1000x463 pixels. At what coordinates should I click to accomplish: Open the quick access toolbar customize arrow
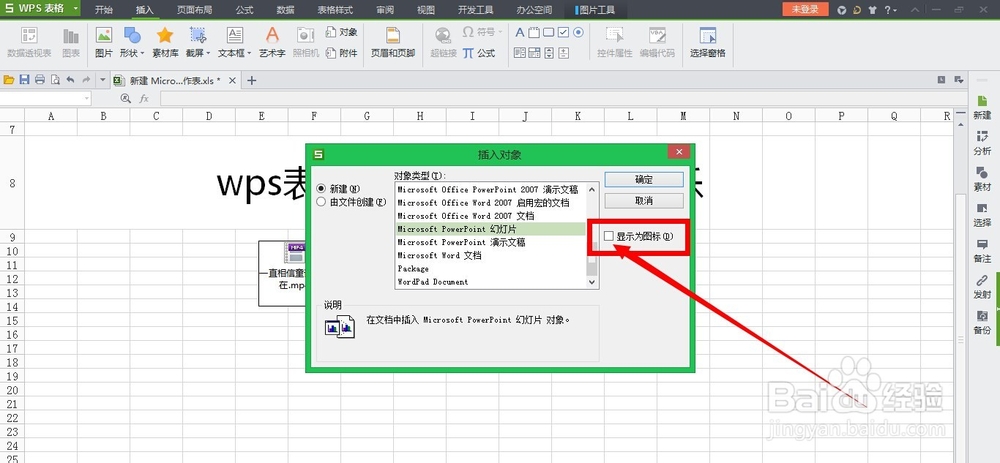[x=102, y=80]
